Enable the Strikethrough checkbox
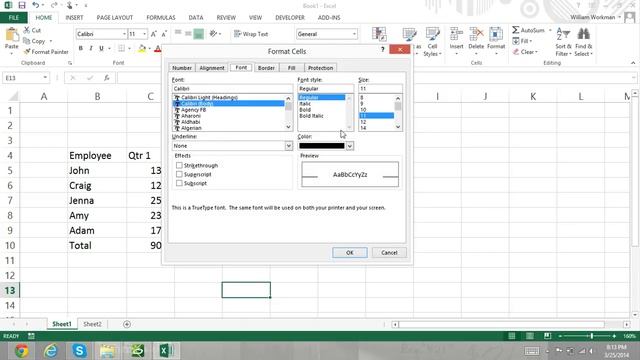The image size is (640, 360). point(179,165)
